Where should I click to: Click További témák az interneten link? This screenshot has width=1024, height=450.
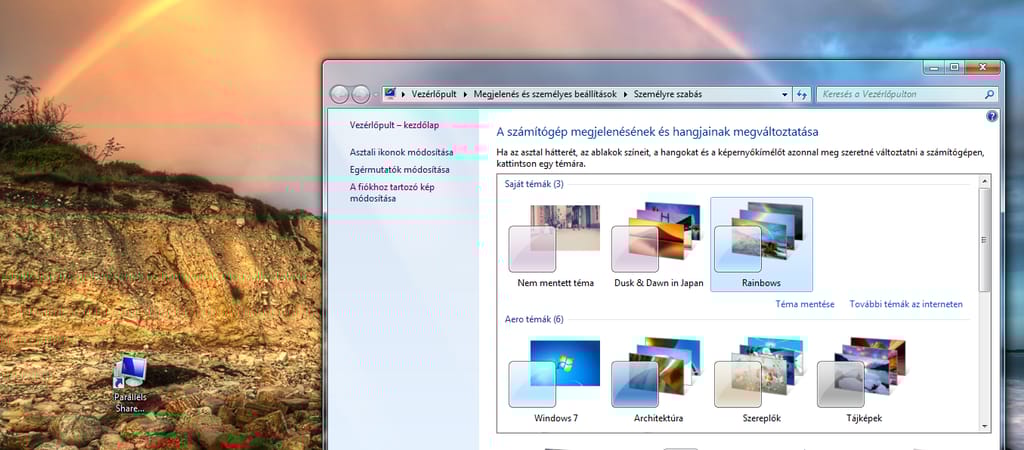pos(906,304)
